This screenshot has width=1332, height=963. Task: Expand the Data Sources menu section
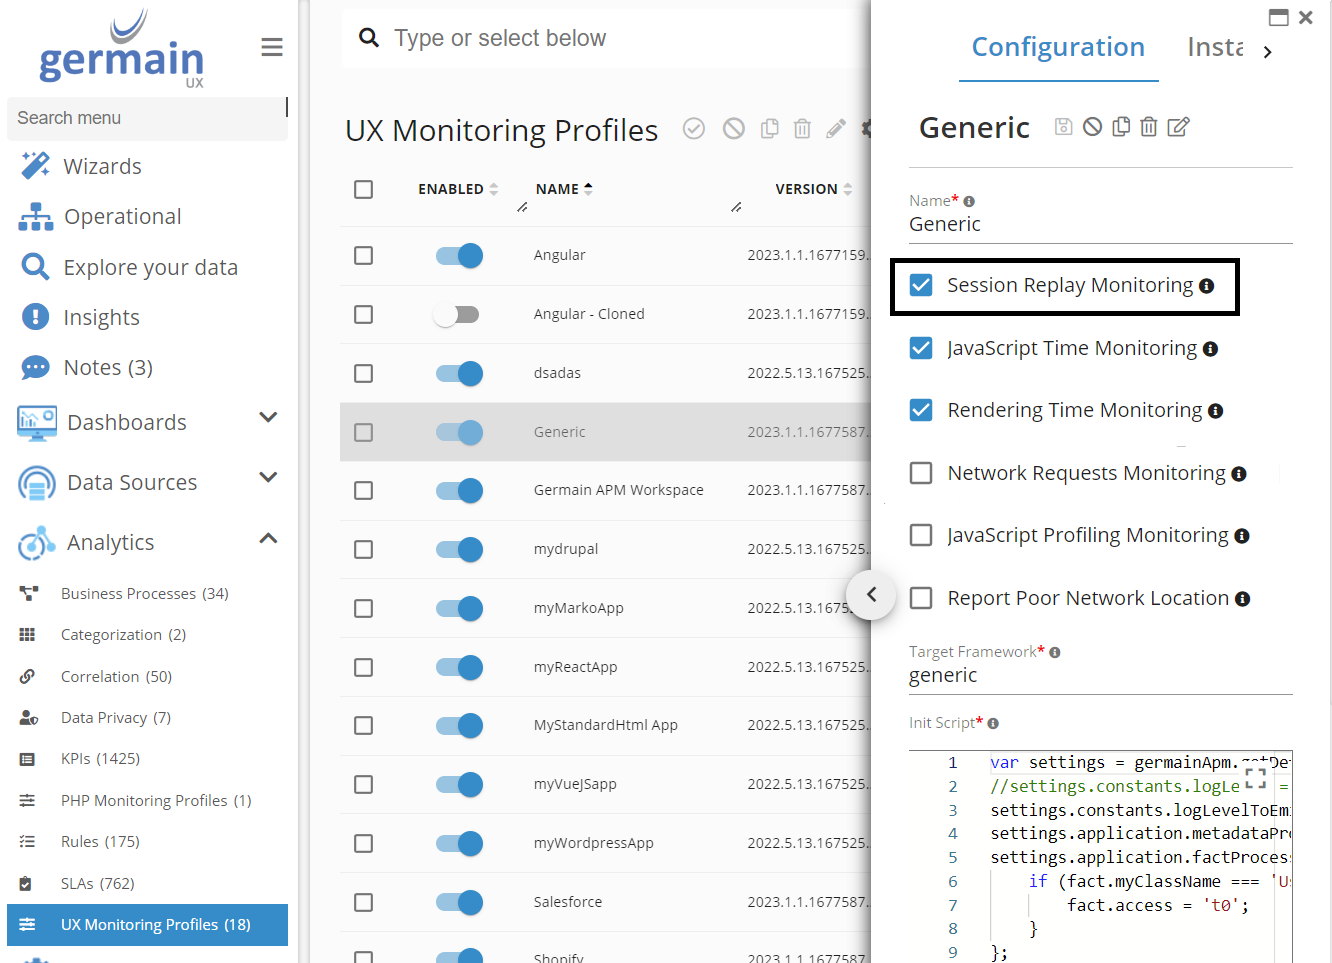pos(268,478)
